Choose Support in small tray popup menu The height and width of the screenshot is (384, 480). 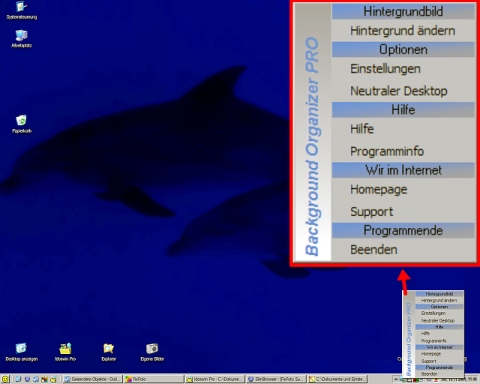pyautogui.click(x=439, y=361)
